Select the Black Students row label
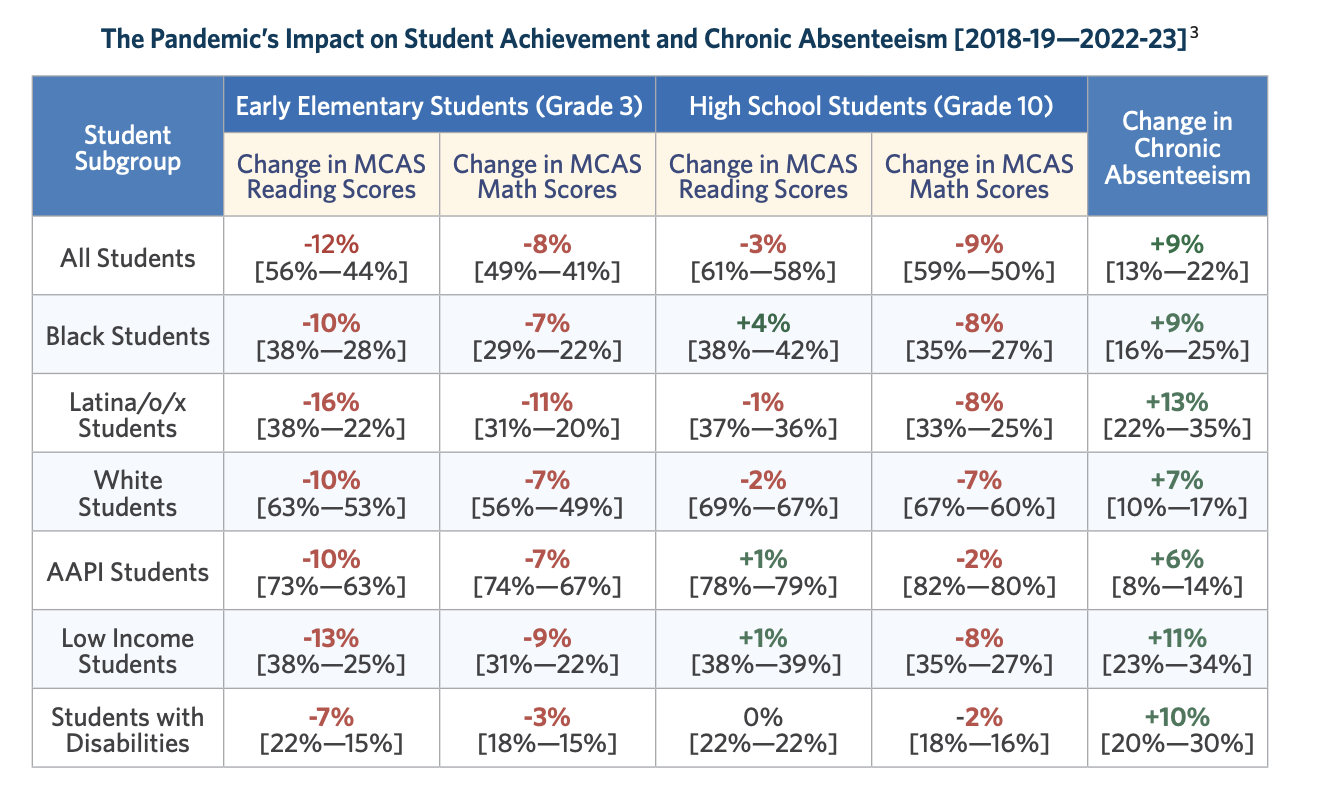Image resolution: width=1334 pixels, height=812 pixels. 128,335
